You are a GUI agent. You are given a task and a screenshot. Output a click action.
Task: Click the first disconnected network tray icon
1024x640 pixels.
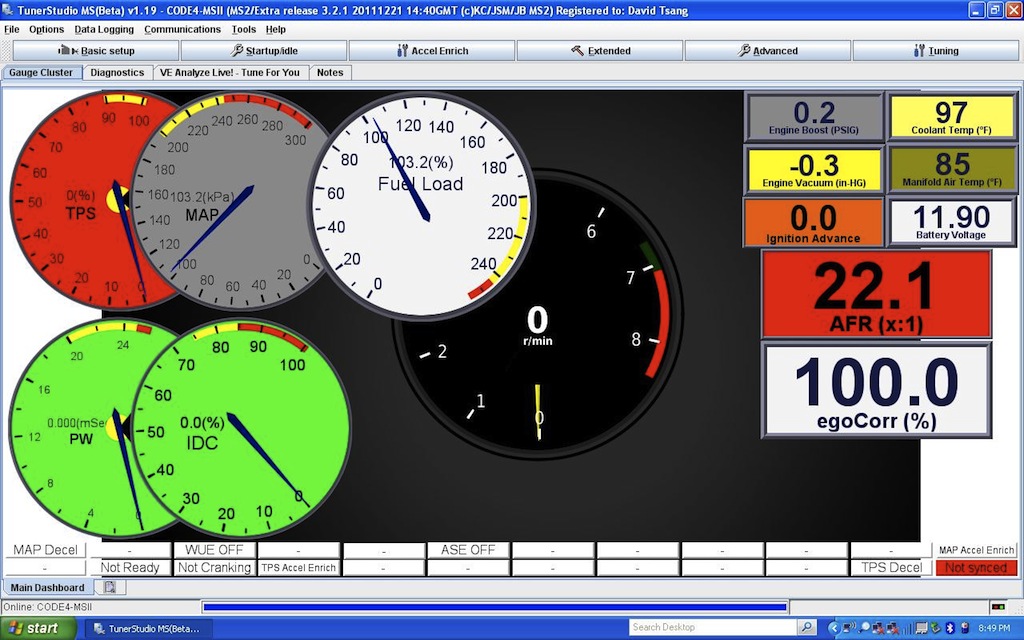click(878, 628)
